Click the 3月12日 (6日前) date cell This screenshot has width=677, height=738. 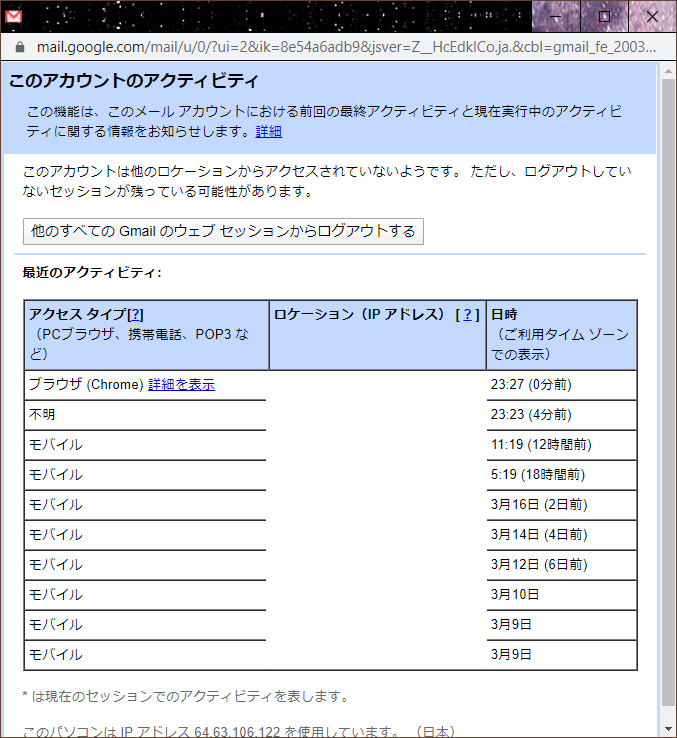[x=562, y=565]
